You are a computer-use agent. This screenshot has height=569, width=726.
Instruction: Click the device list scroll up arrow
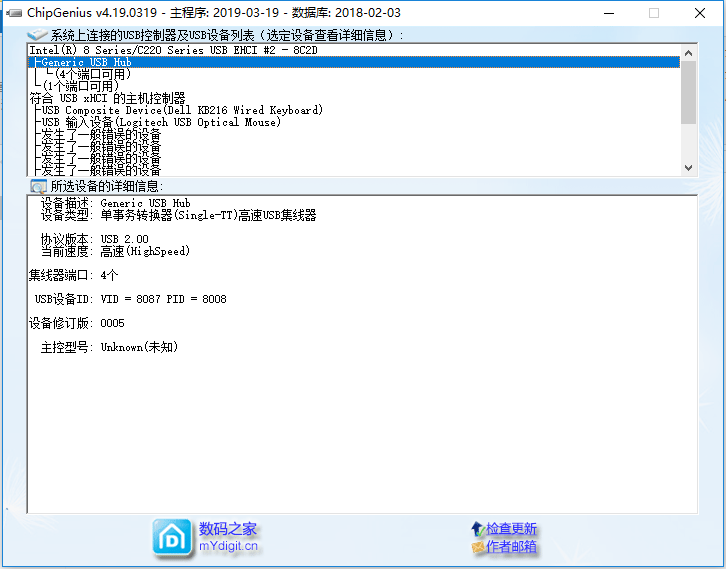(x=688, y=53)
